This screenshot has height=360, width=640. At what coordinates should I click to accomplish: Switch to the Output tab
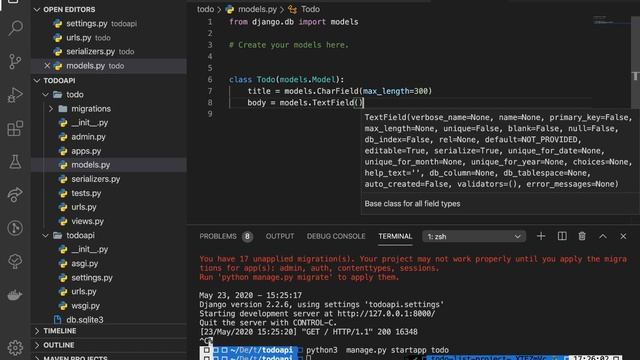(280, 236)
